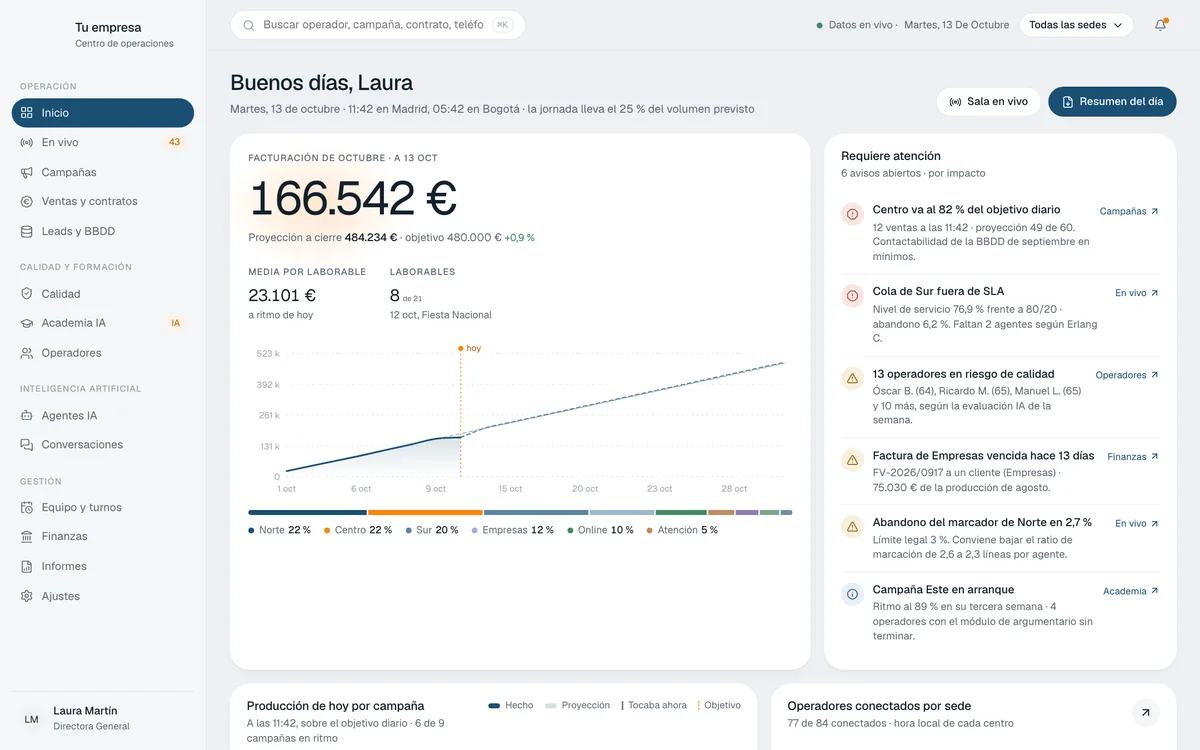The image size is (1200, 750).
Task: Click Producción de hoy por campaña heading
Action: pyautogui.click(x=336, y=706)
